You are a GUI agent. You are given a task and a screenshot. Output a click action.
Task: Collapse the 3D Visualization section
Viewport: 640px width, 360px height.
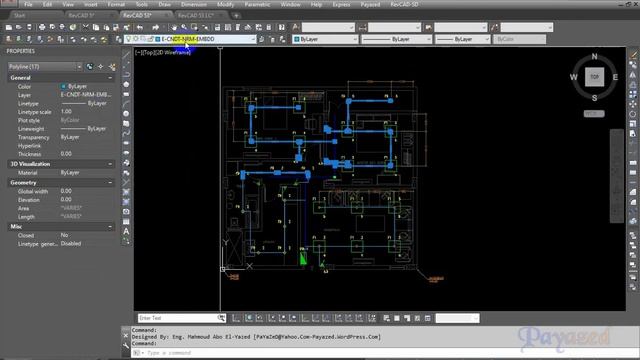[110, 164]
